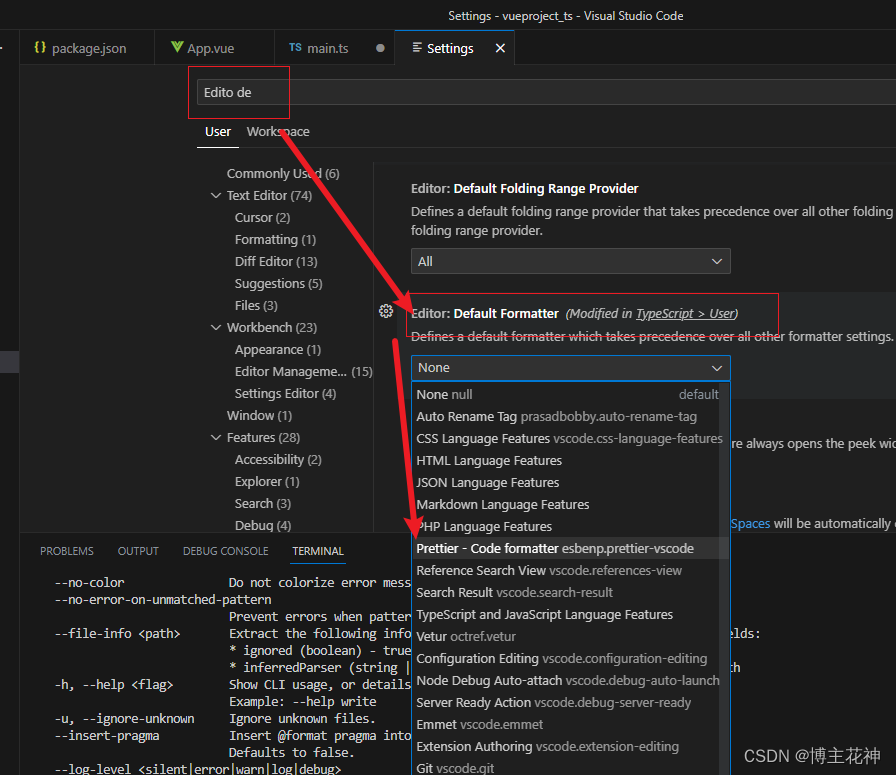Open Debug (4) settings section
This screenshot has width=896, height=775.
click(263, 525)
